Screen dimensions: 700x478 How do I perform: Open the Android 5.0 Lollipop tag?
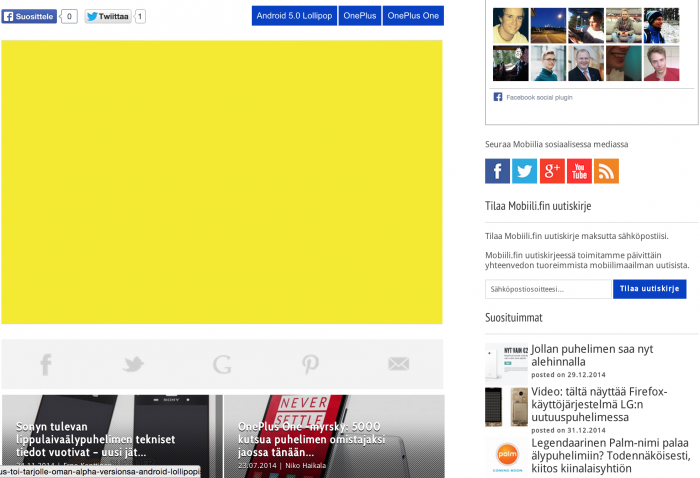pos(294,16)
